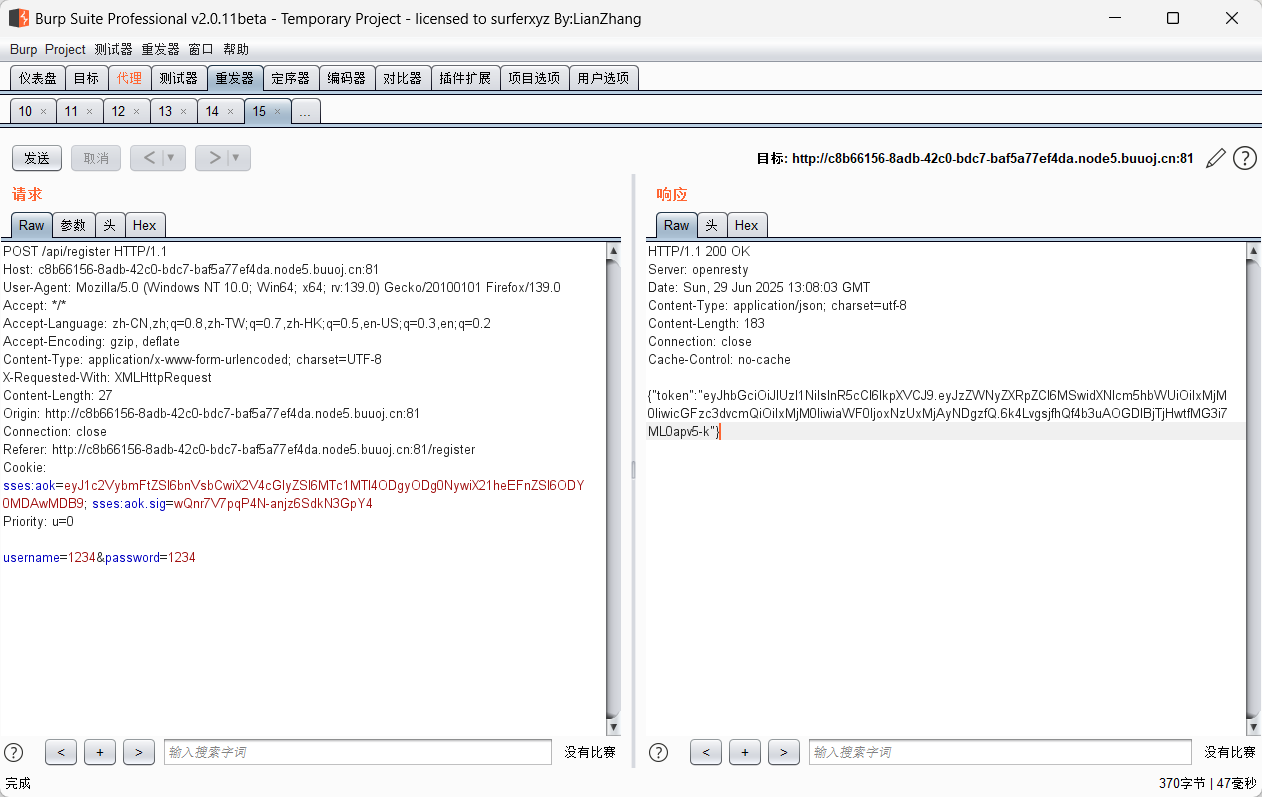The height and width of the screenshot is (797, 1262).
Task: Select response 头 view tab
Action: 712,225
